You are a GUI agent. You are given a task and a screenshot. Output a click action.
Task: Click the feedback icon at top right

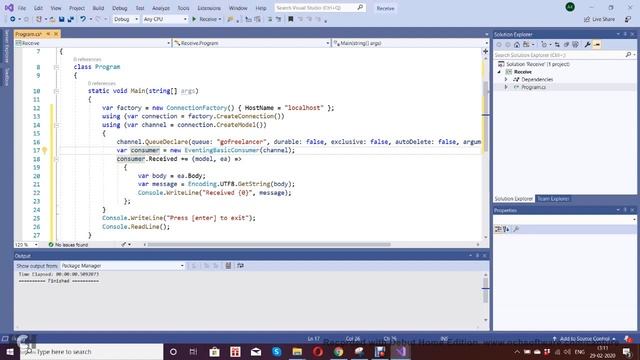point(628,19)
